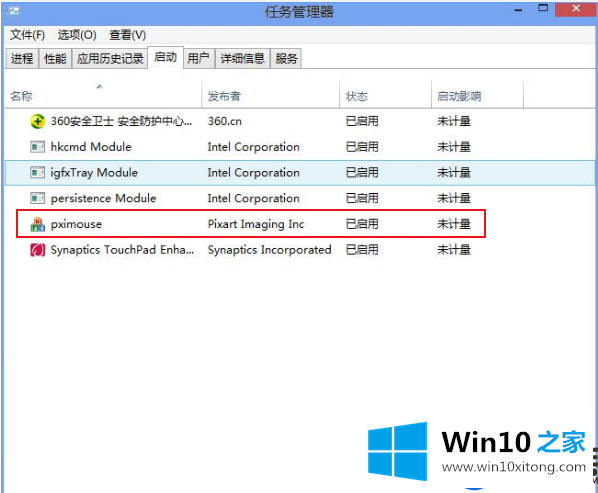Click the Pixart Imaging Inc publisher cell
598x493 pixels.
coord(256,224)
